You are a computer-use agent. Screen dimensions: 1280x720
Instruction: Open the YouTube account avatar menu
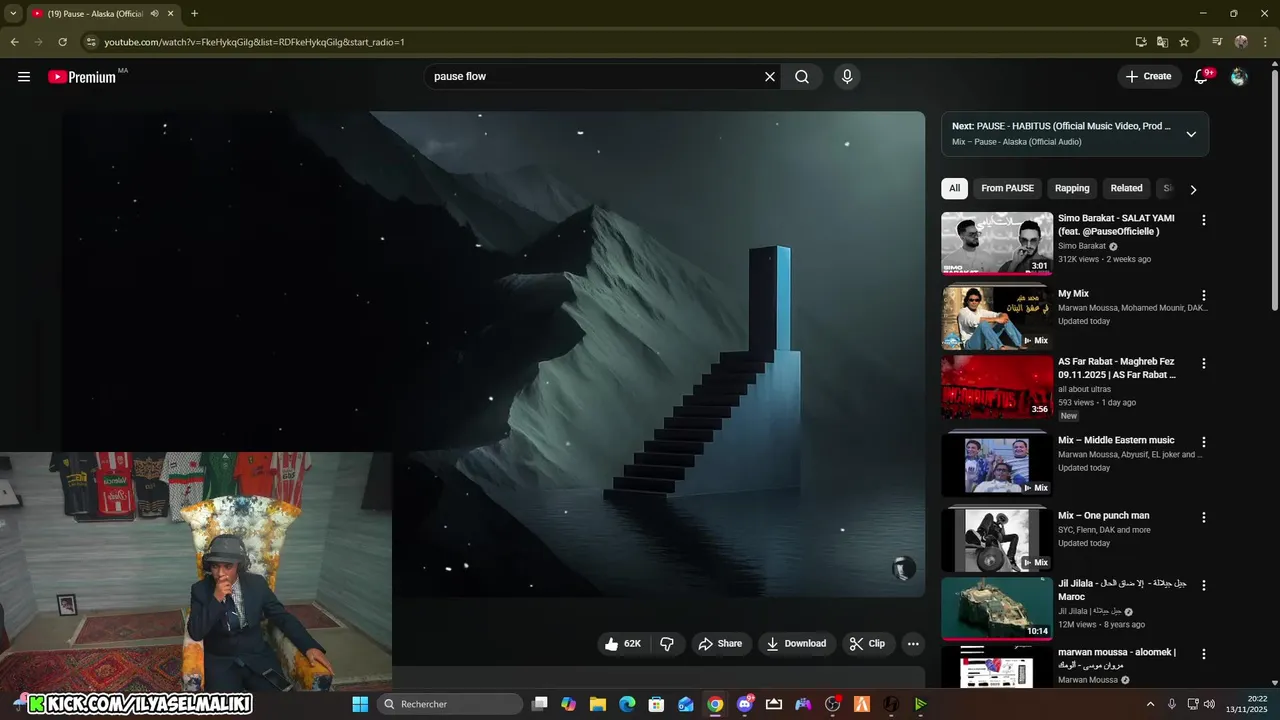coord(1239,76)
